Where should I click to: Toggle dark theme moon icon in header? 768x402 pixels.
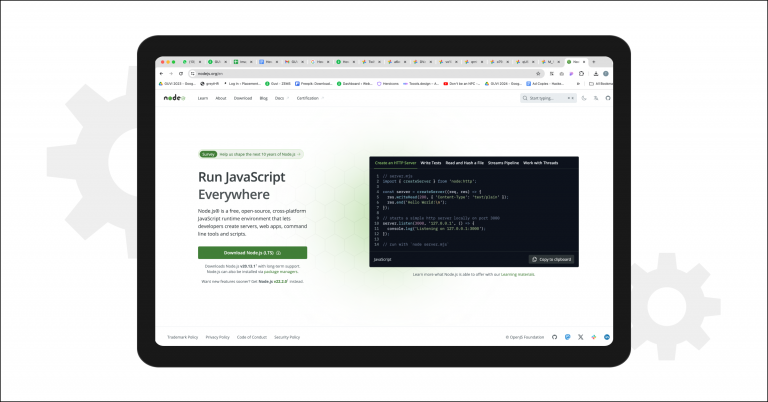pos(584,98)
